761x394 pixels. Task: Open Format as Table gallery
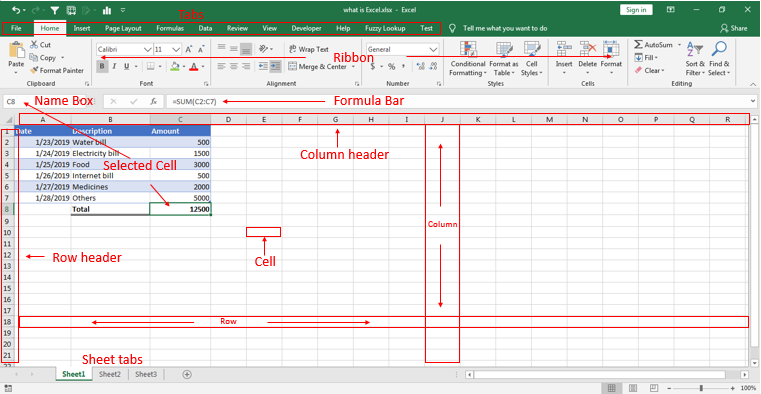coord(504,59)
